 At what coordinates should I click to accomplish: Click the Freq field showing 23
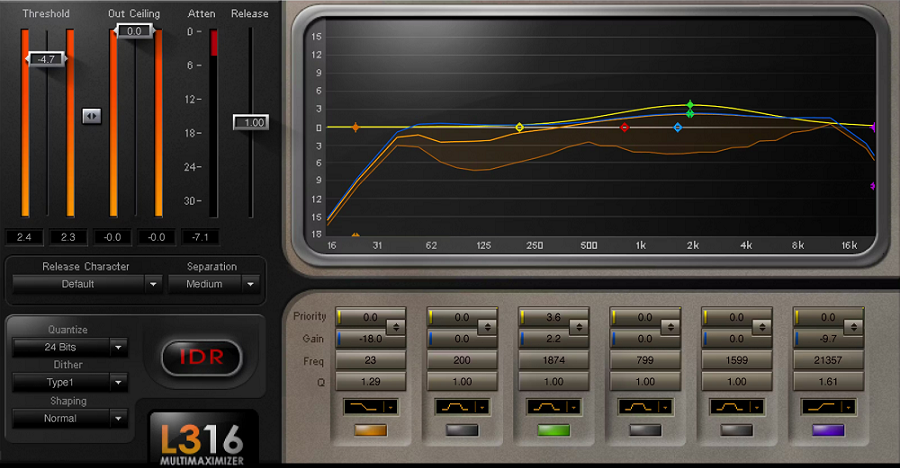370,360
